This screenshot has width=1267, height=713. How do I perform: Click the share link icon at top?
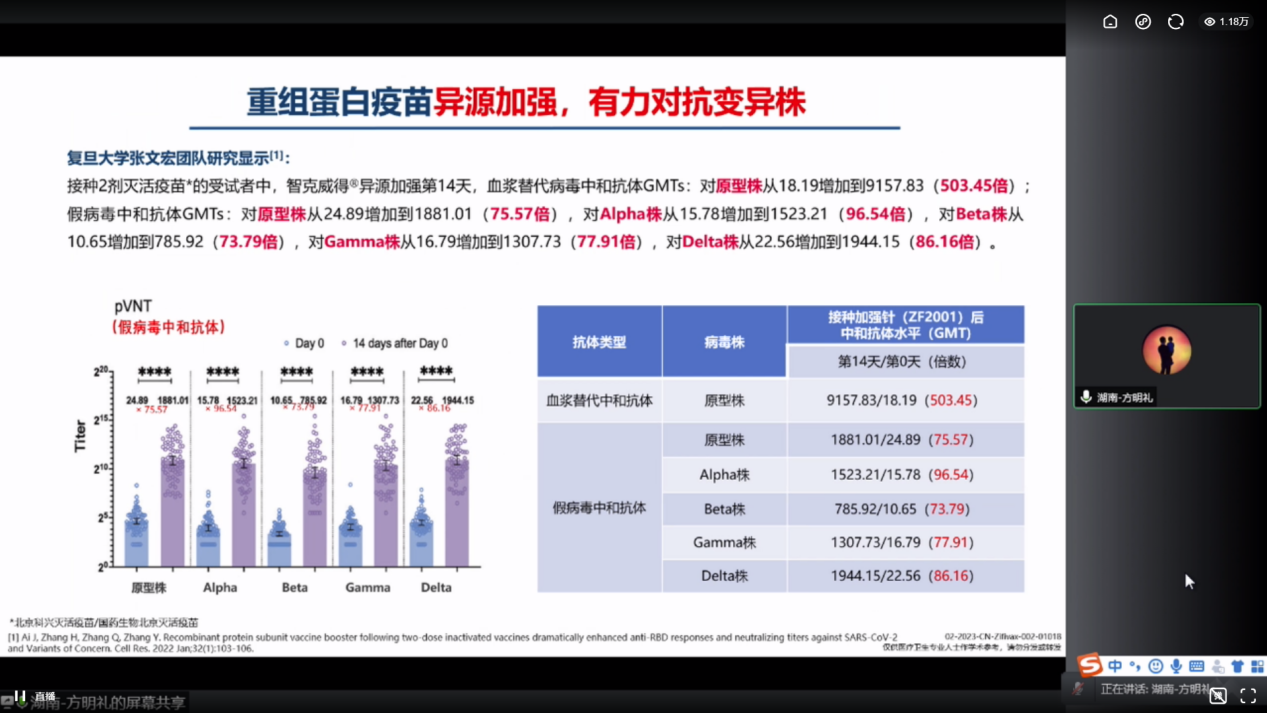pyautogui.click(x=1143, y=21)
